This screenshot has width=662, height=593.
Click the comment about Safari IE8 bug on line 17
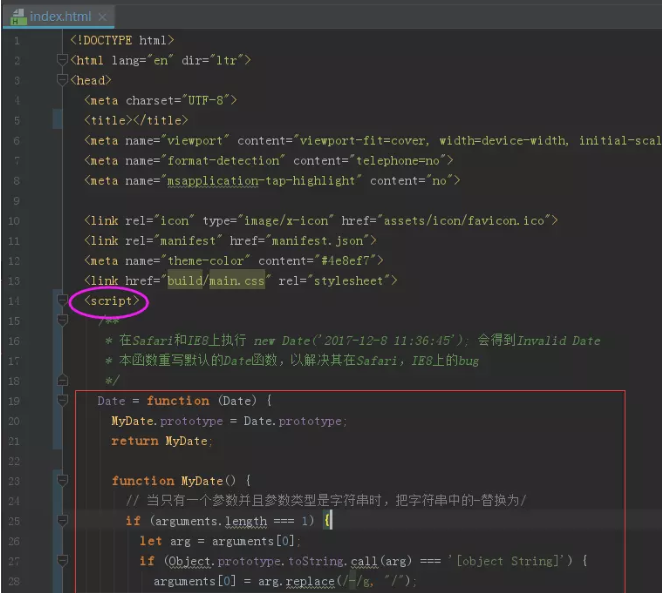[292, 360]
